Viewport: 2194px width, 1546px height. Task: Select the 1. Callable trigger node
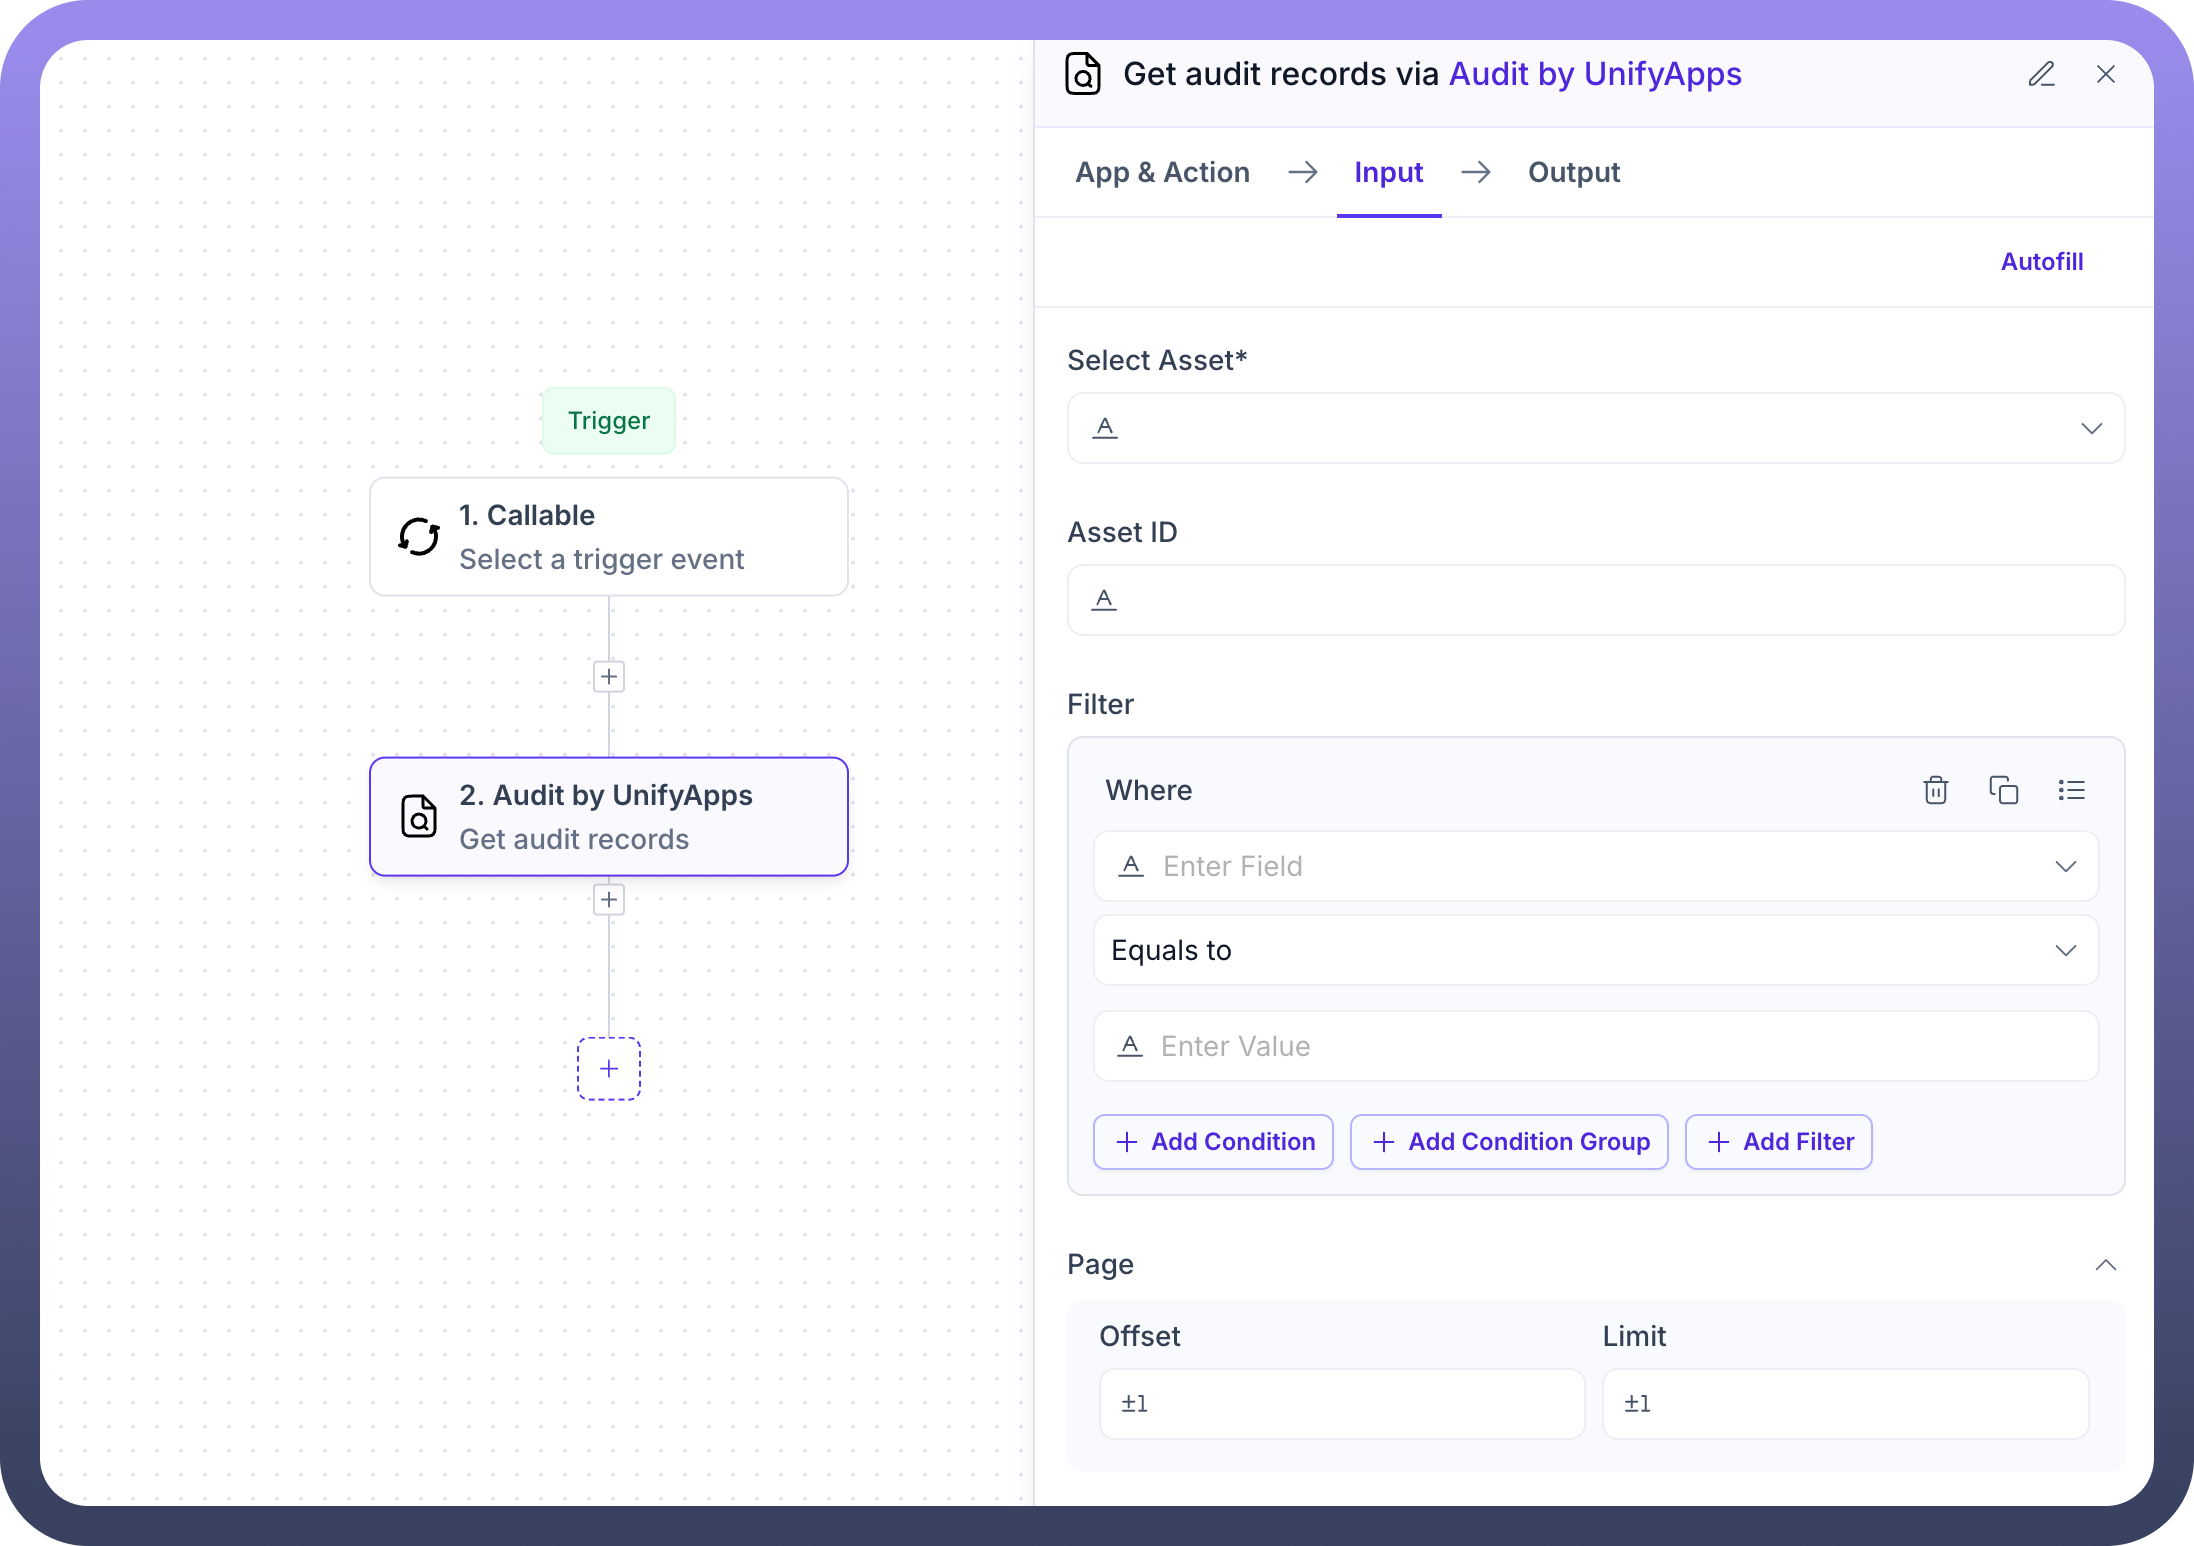[x=609, y=537]
